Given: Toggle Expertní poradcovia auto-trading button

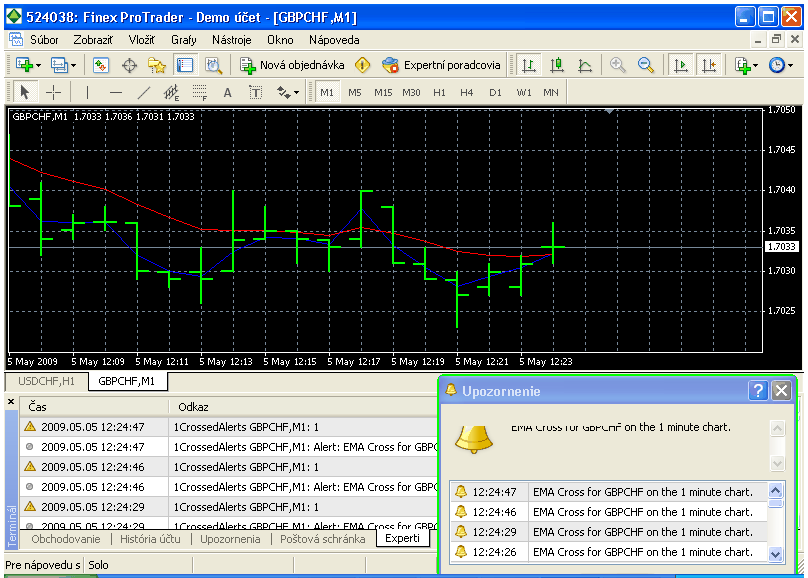Looking at the screenshot, I should coord(441,65).
